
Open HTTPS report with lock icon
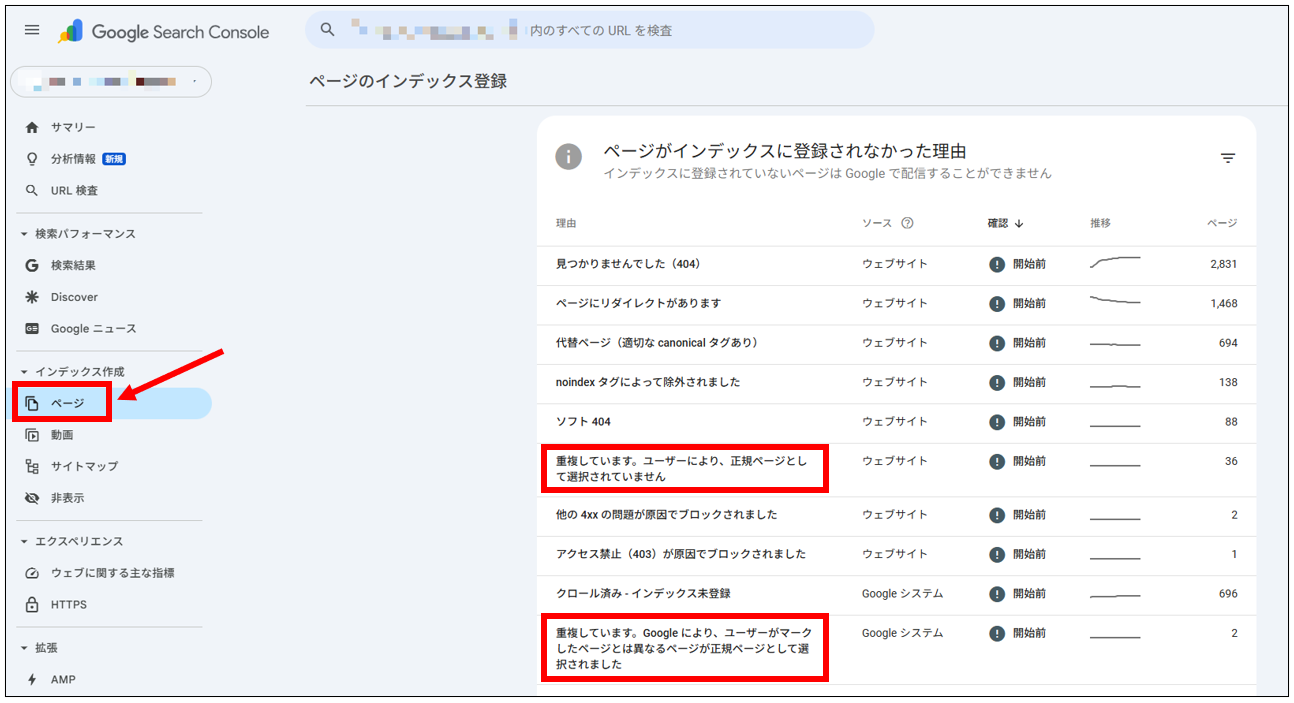(x=68, y=604)
